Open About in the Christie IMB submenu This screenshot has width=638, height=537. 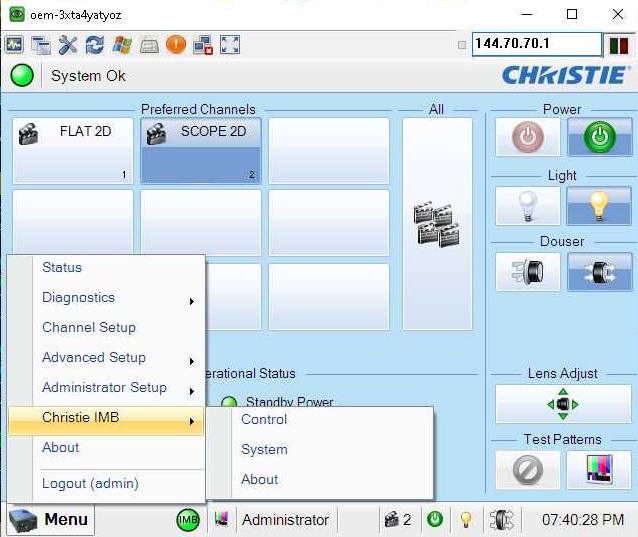[x=320, y=480]
